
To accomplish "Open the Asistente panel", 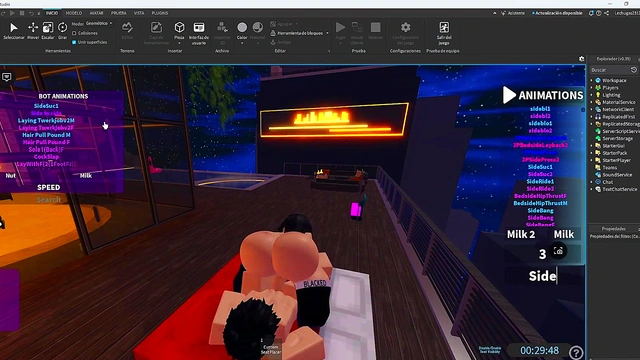I will coord(513,13).
